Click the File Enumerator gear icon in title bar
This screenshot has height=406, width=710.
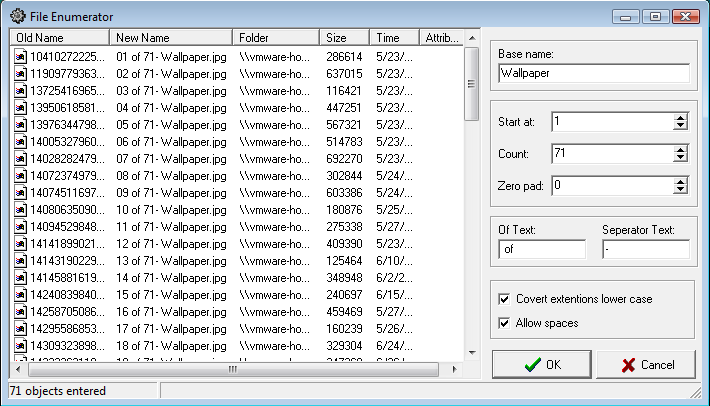[x=18, y=16]
